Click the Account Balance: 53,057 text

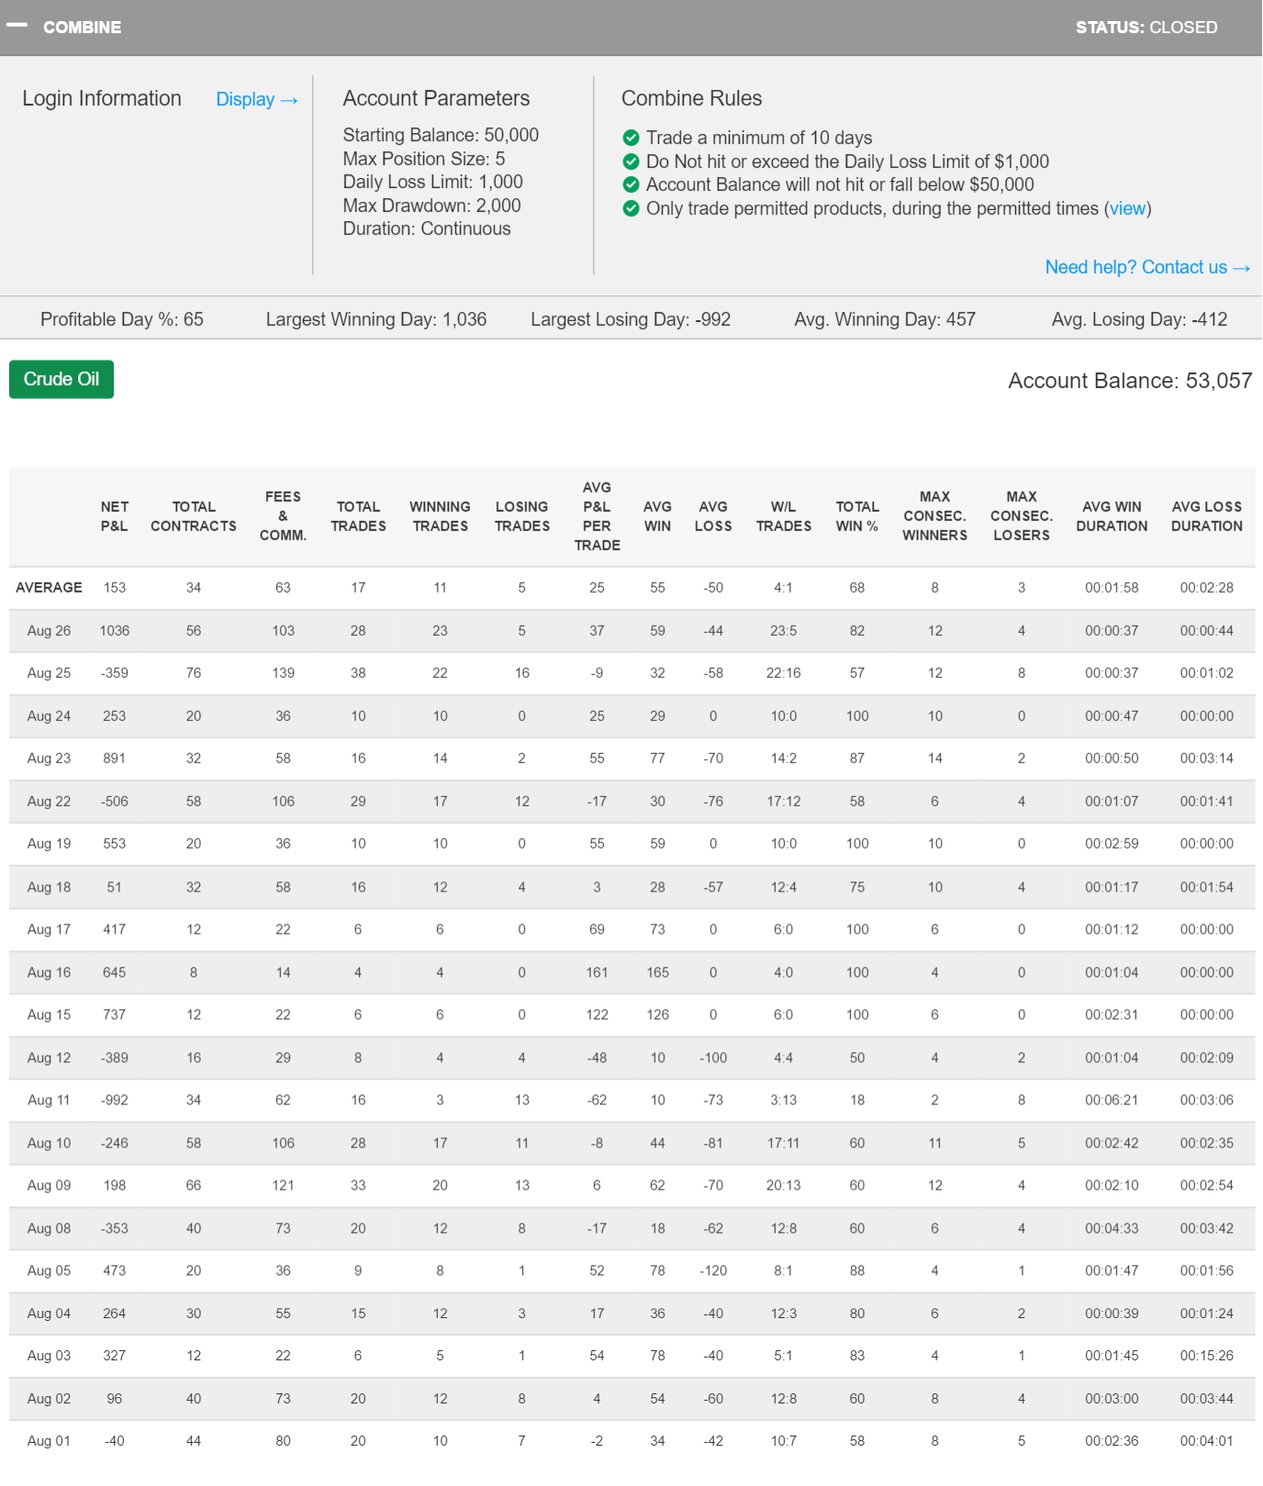(1129, 381)
